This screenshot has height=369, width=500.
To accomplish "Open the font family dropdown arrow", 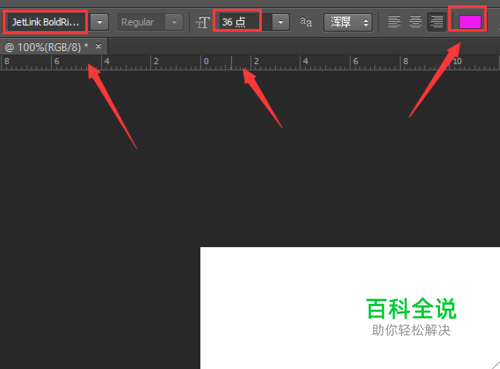I will pyautogui.click(x=99, y=23).
